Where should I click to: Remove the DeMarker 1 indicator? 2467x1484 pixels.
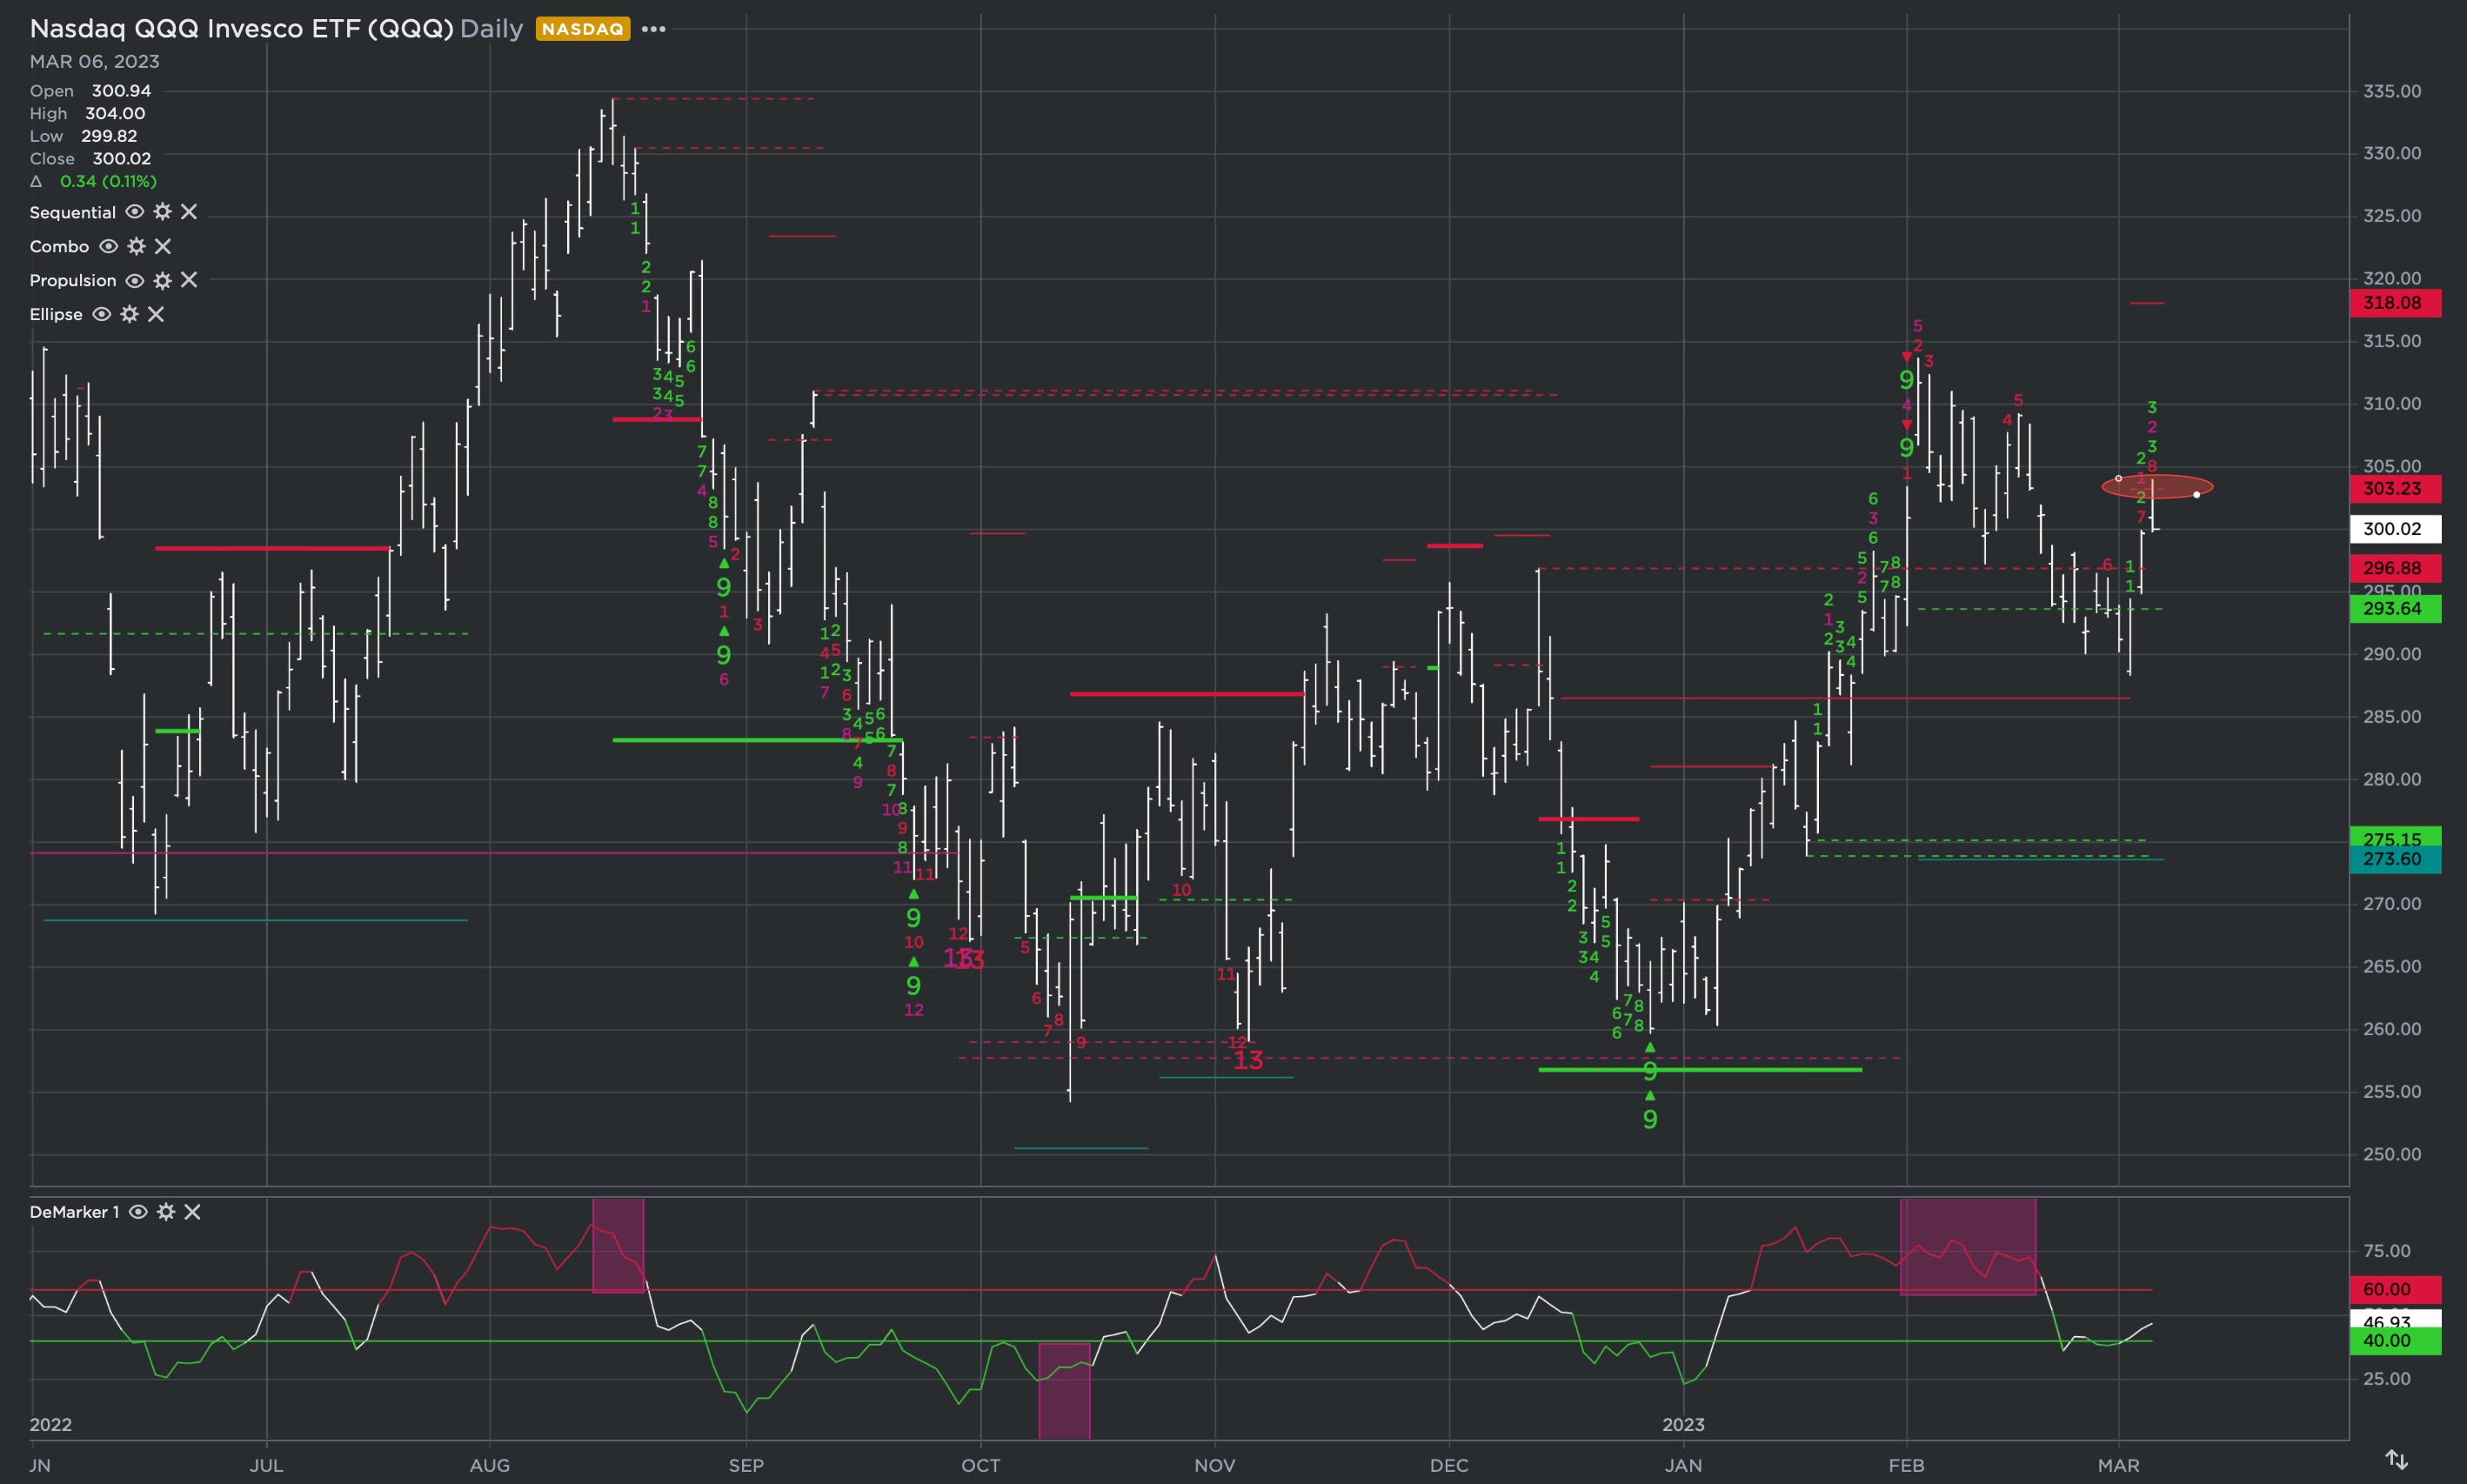[193, 1212]
